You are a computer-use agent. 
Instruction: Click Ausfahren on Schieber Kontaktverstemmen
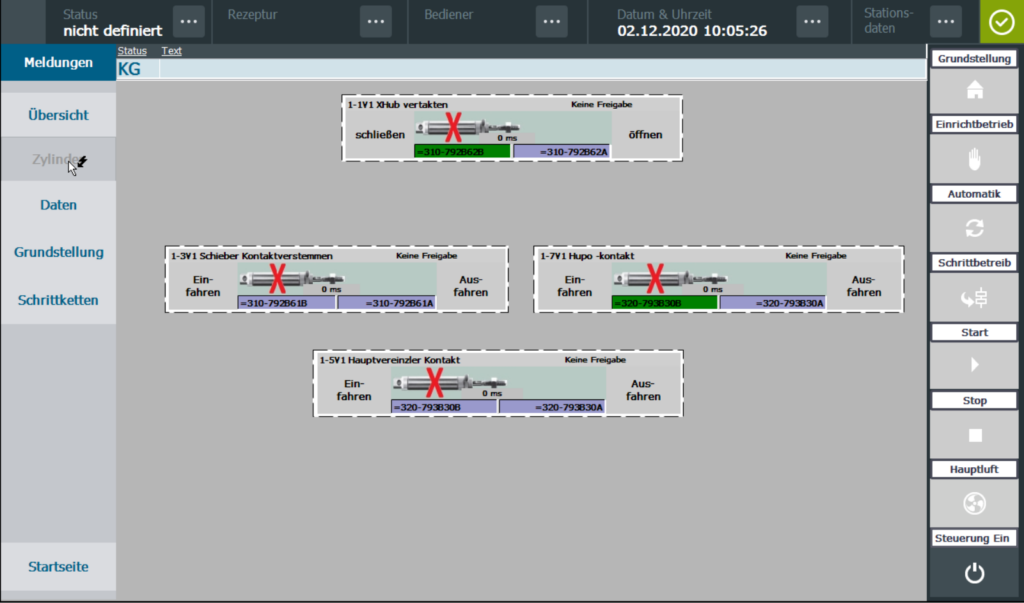pos(470,286)
